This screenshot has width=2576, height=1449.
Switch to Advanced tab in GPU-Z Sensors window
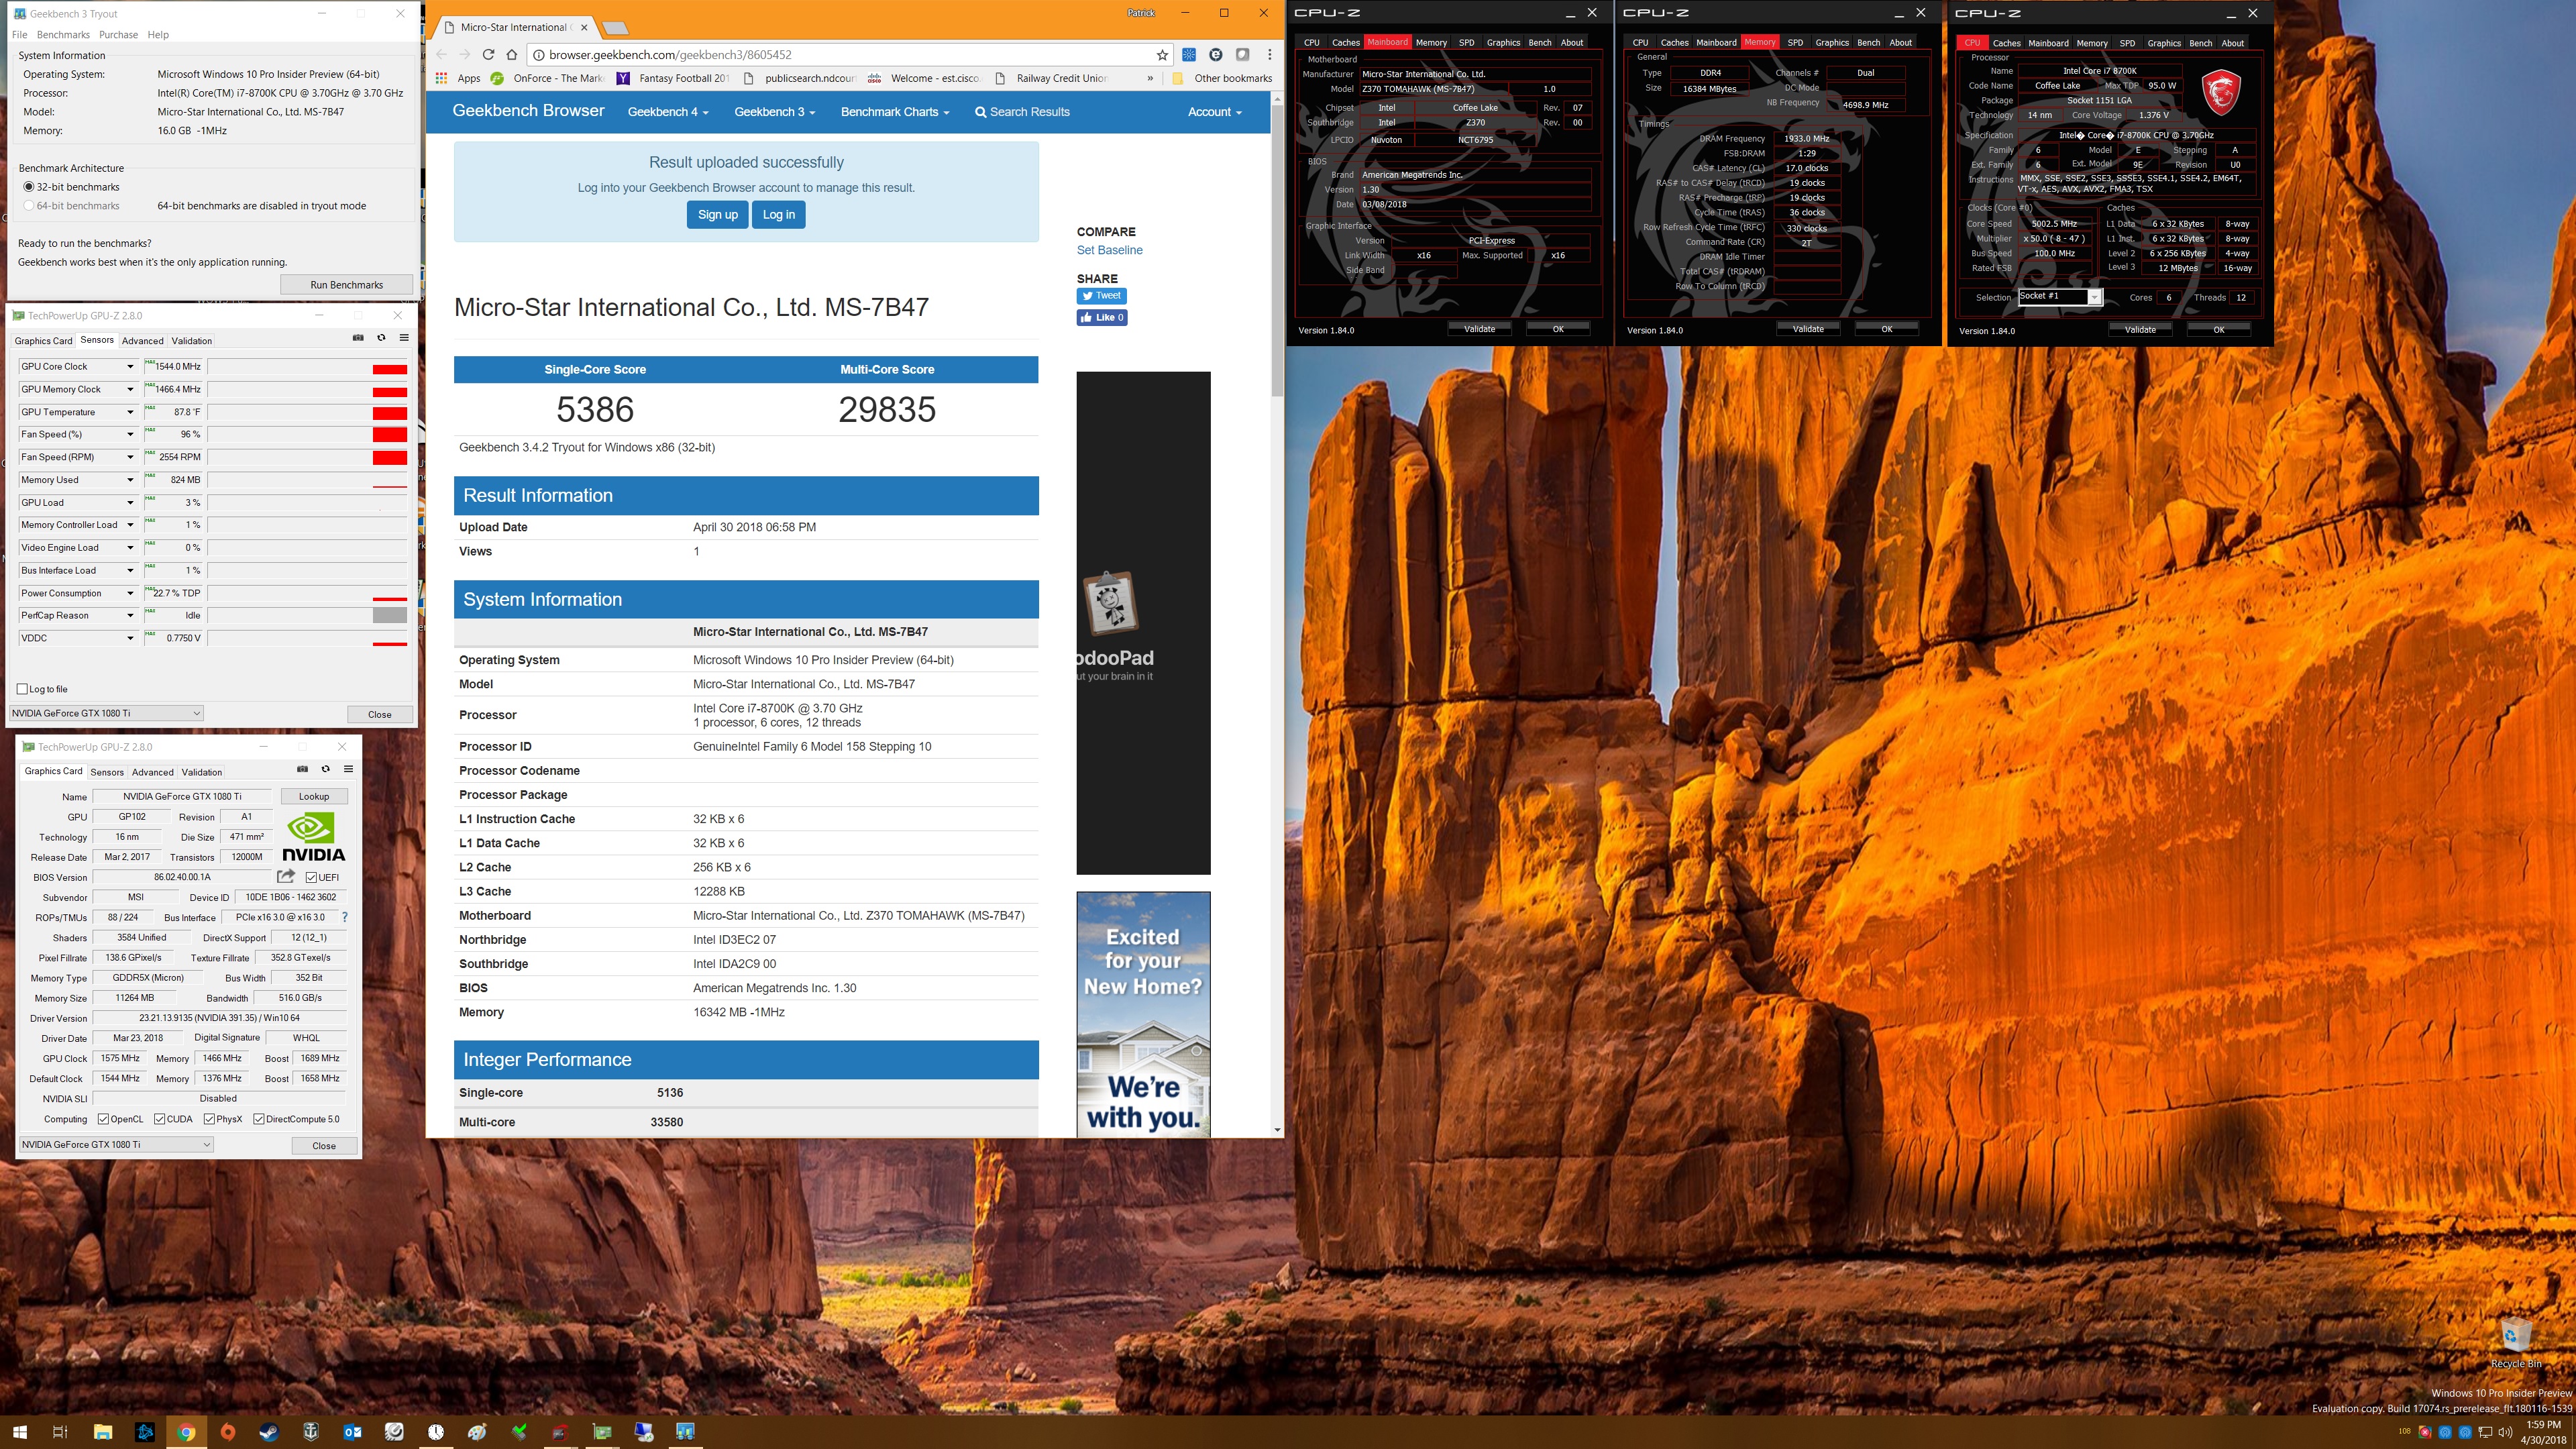pos(142,341)
